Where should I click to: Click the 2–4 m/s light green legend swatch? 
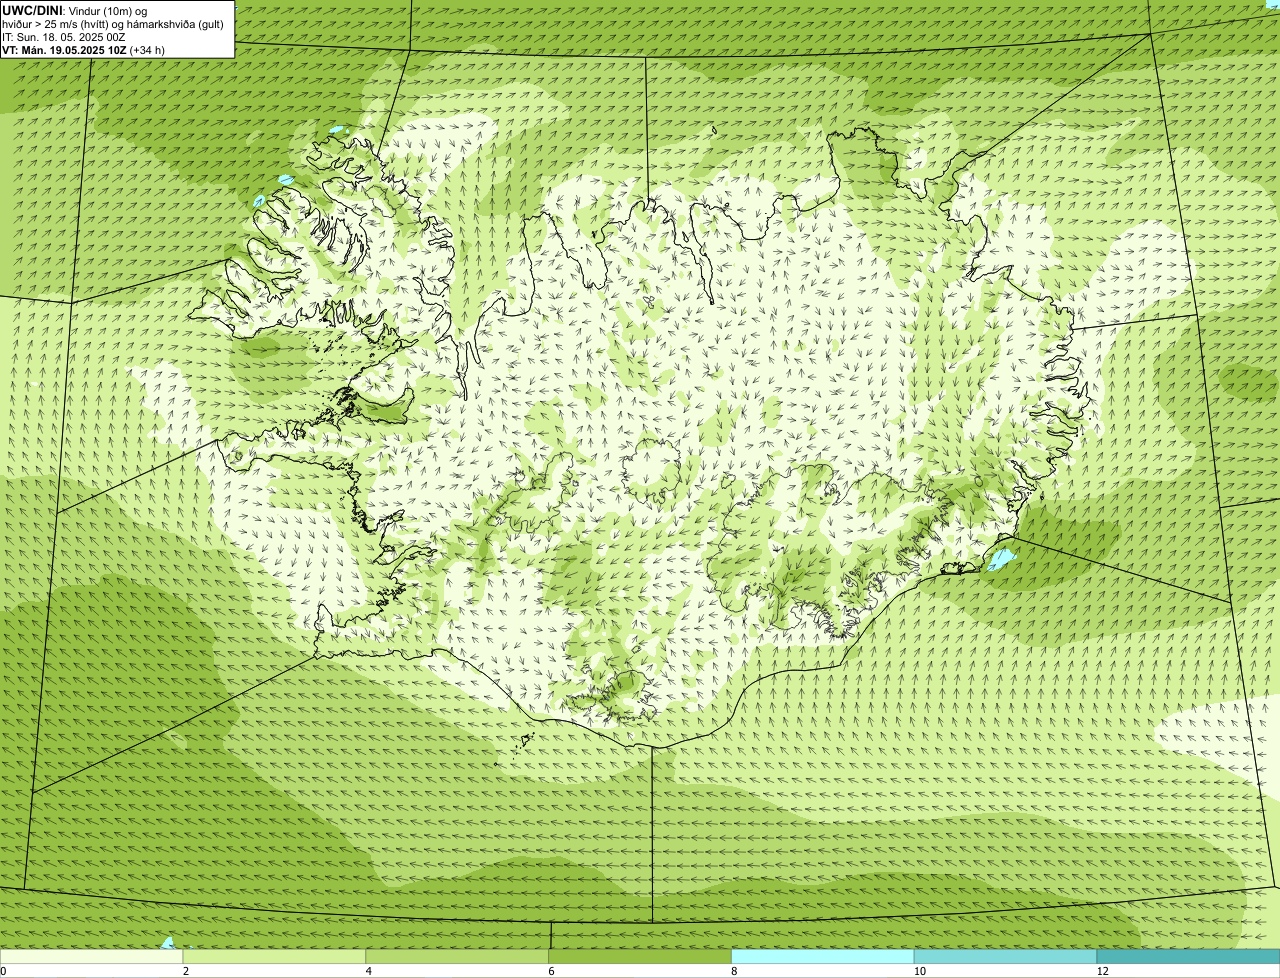coord(275,956)
